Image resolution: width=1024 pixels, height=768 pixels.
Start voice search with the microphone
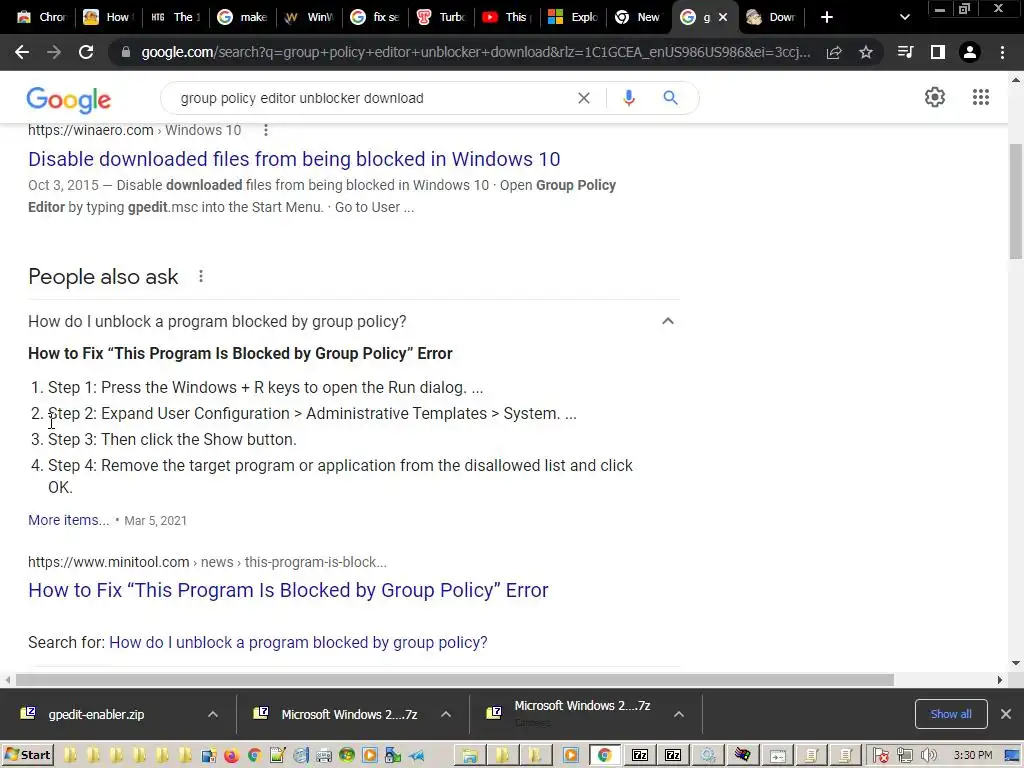pos(628,98)
